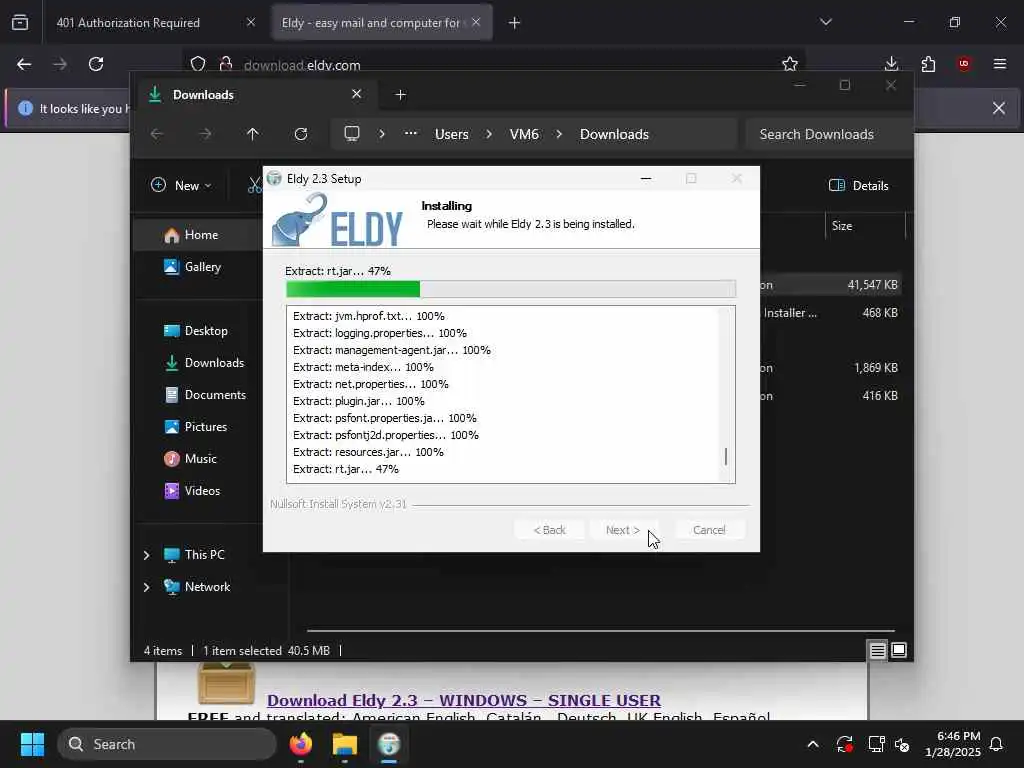Viewport: 1024px width, 768px height.
Task: Select the 468 KB Installer file row
Action: pyautogui.click(x=831, y=313)
